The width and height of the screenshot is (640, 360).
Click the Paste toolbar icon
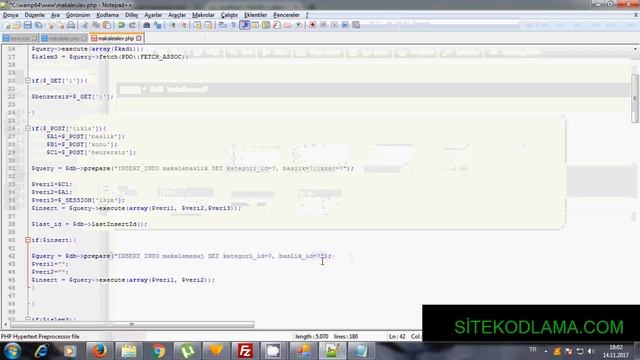click(x=107, y=25)
